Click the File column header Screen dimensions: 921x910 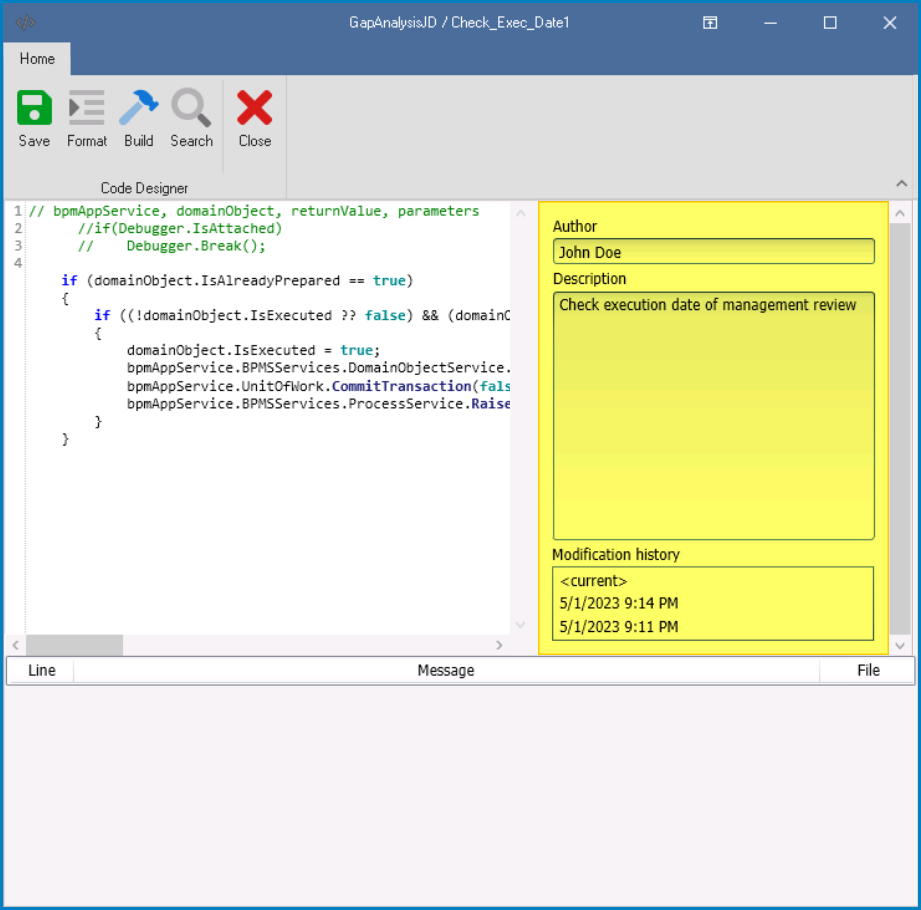pos(868,670)
